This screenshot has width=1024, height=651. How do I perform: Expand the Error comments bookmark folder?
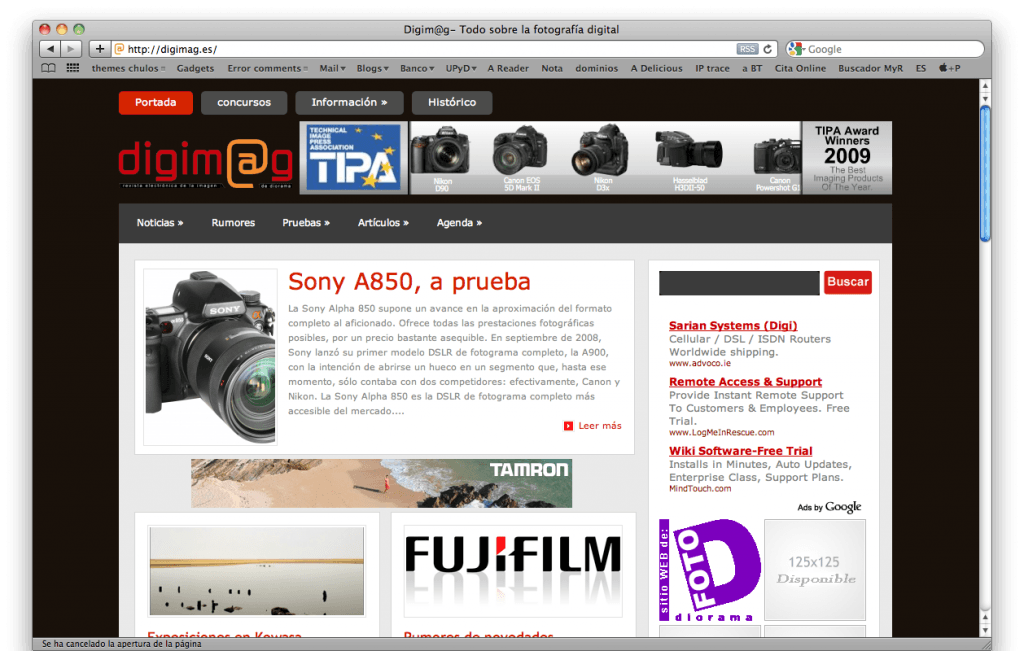pos(268,68)
